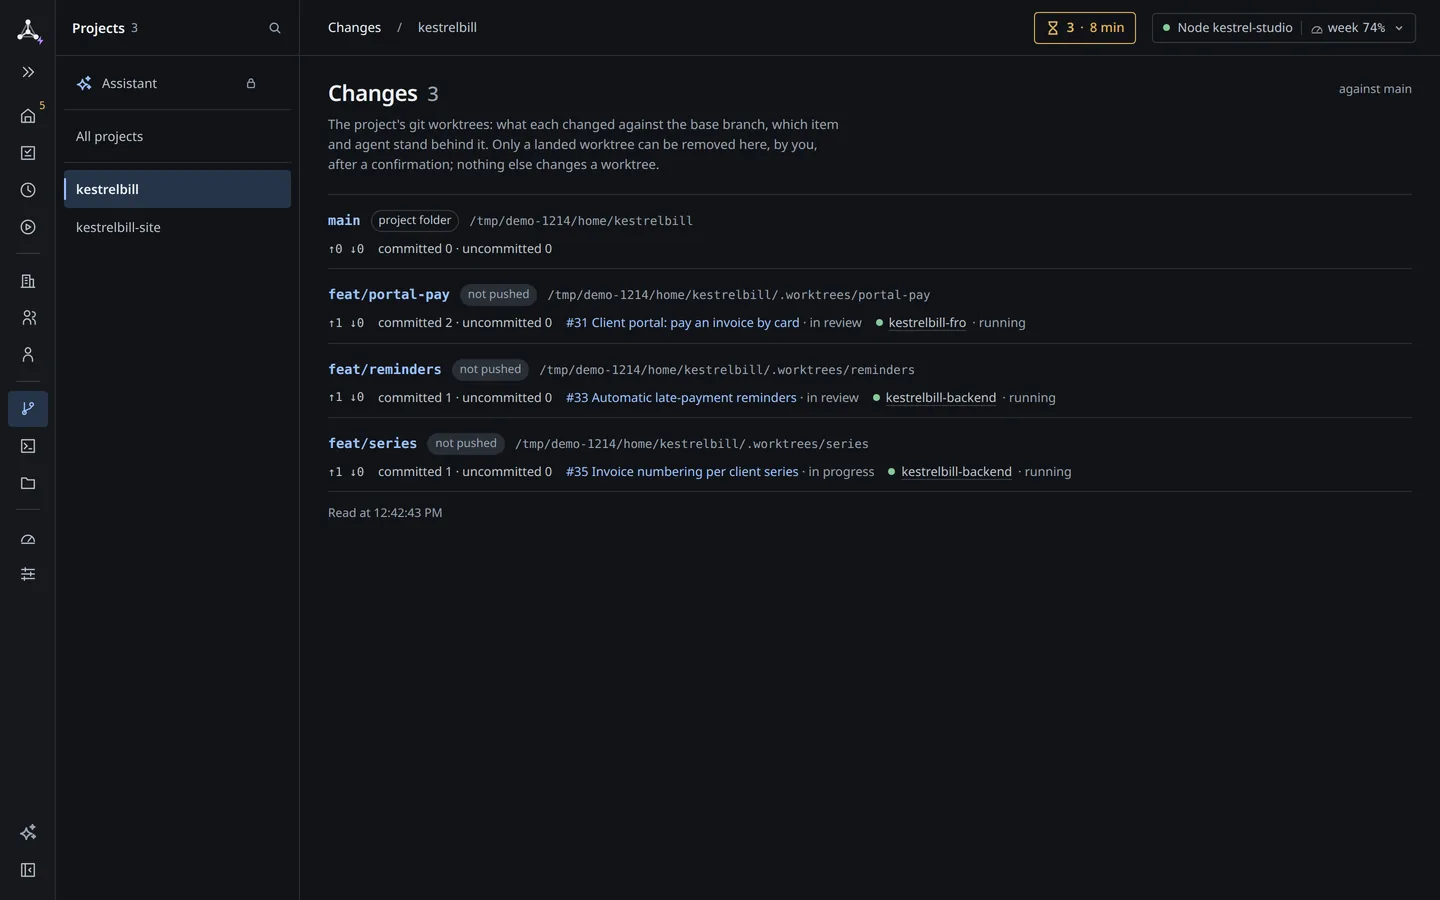The width and height of the screenshot is (1440, 900).
Task: Open the kestrelbill-fro agent link
Action: (x=927, y=323)
